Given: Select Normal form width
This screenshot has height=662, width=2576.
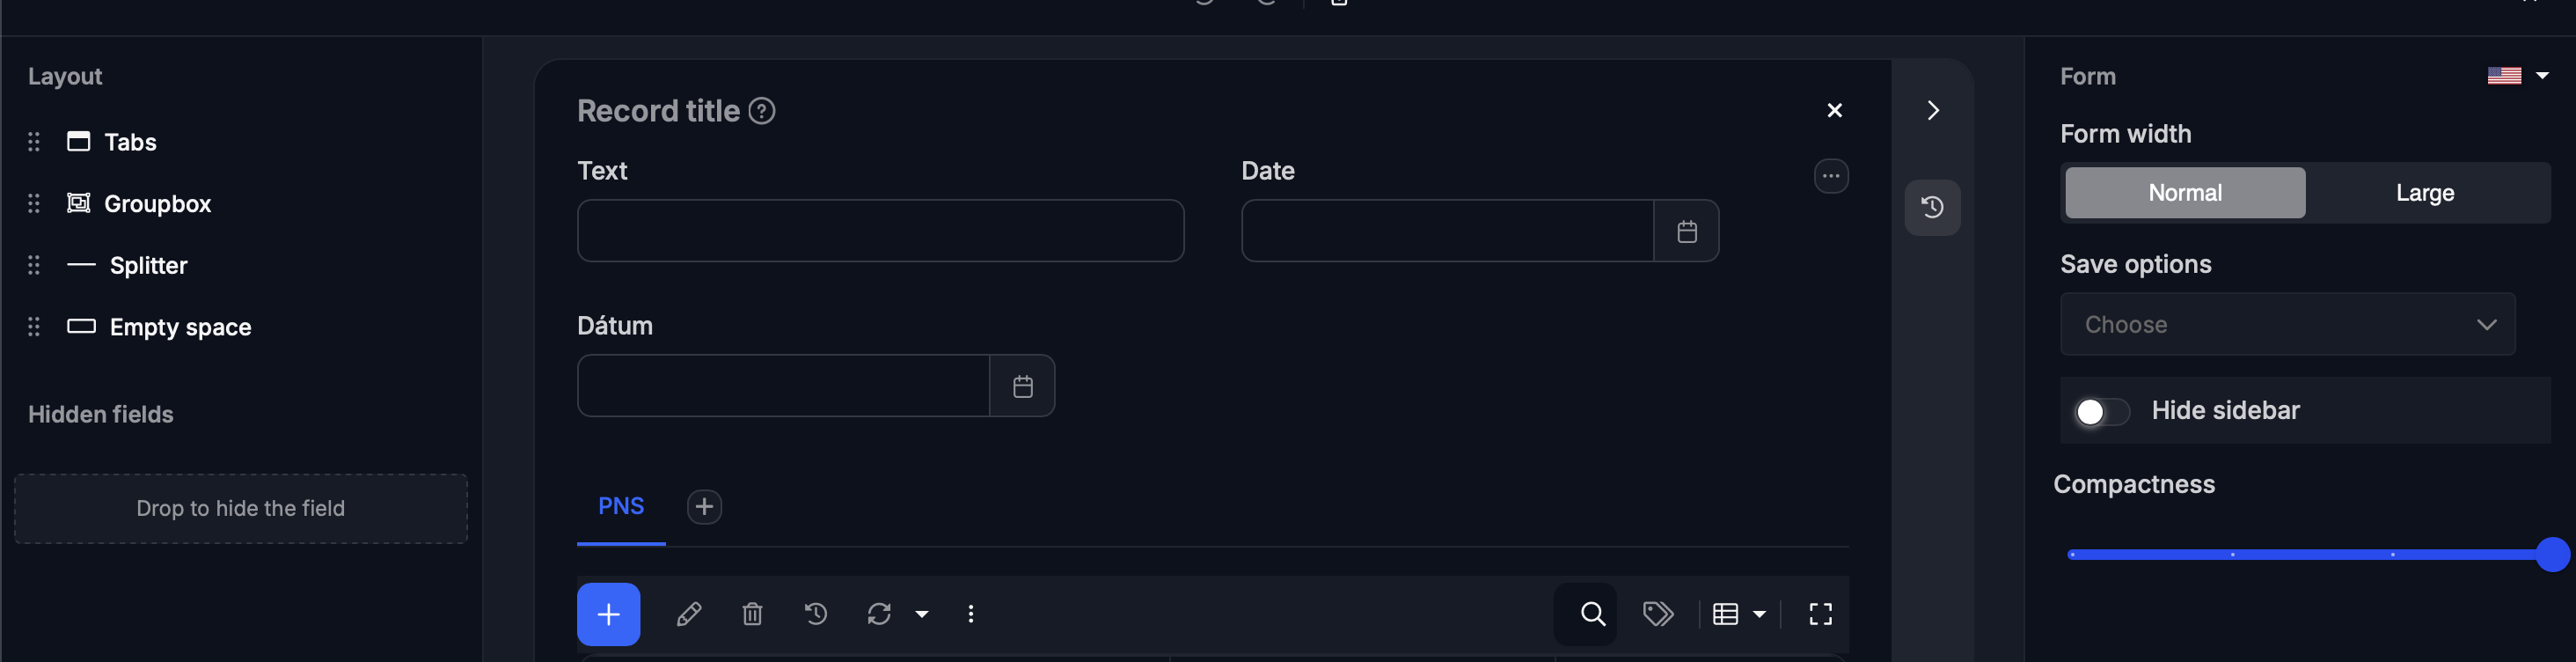Looking at the screenshot, I should click(2185, 193).
